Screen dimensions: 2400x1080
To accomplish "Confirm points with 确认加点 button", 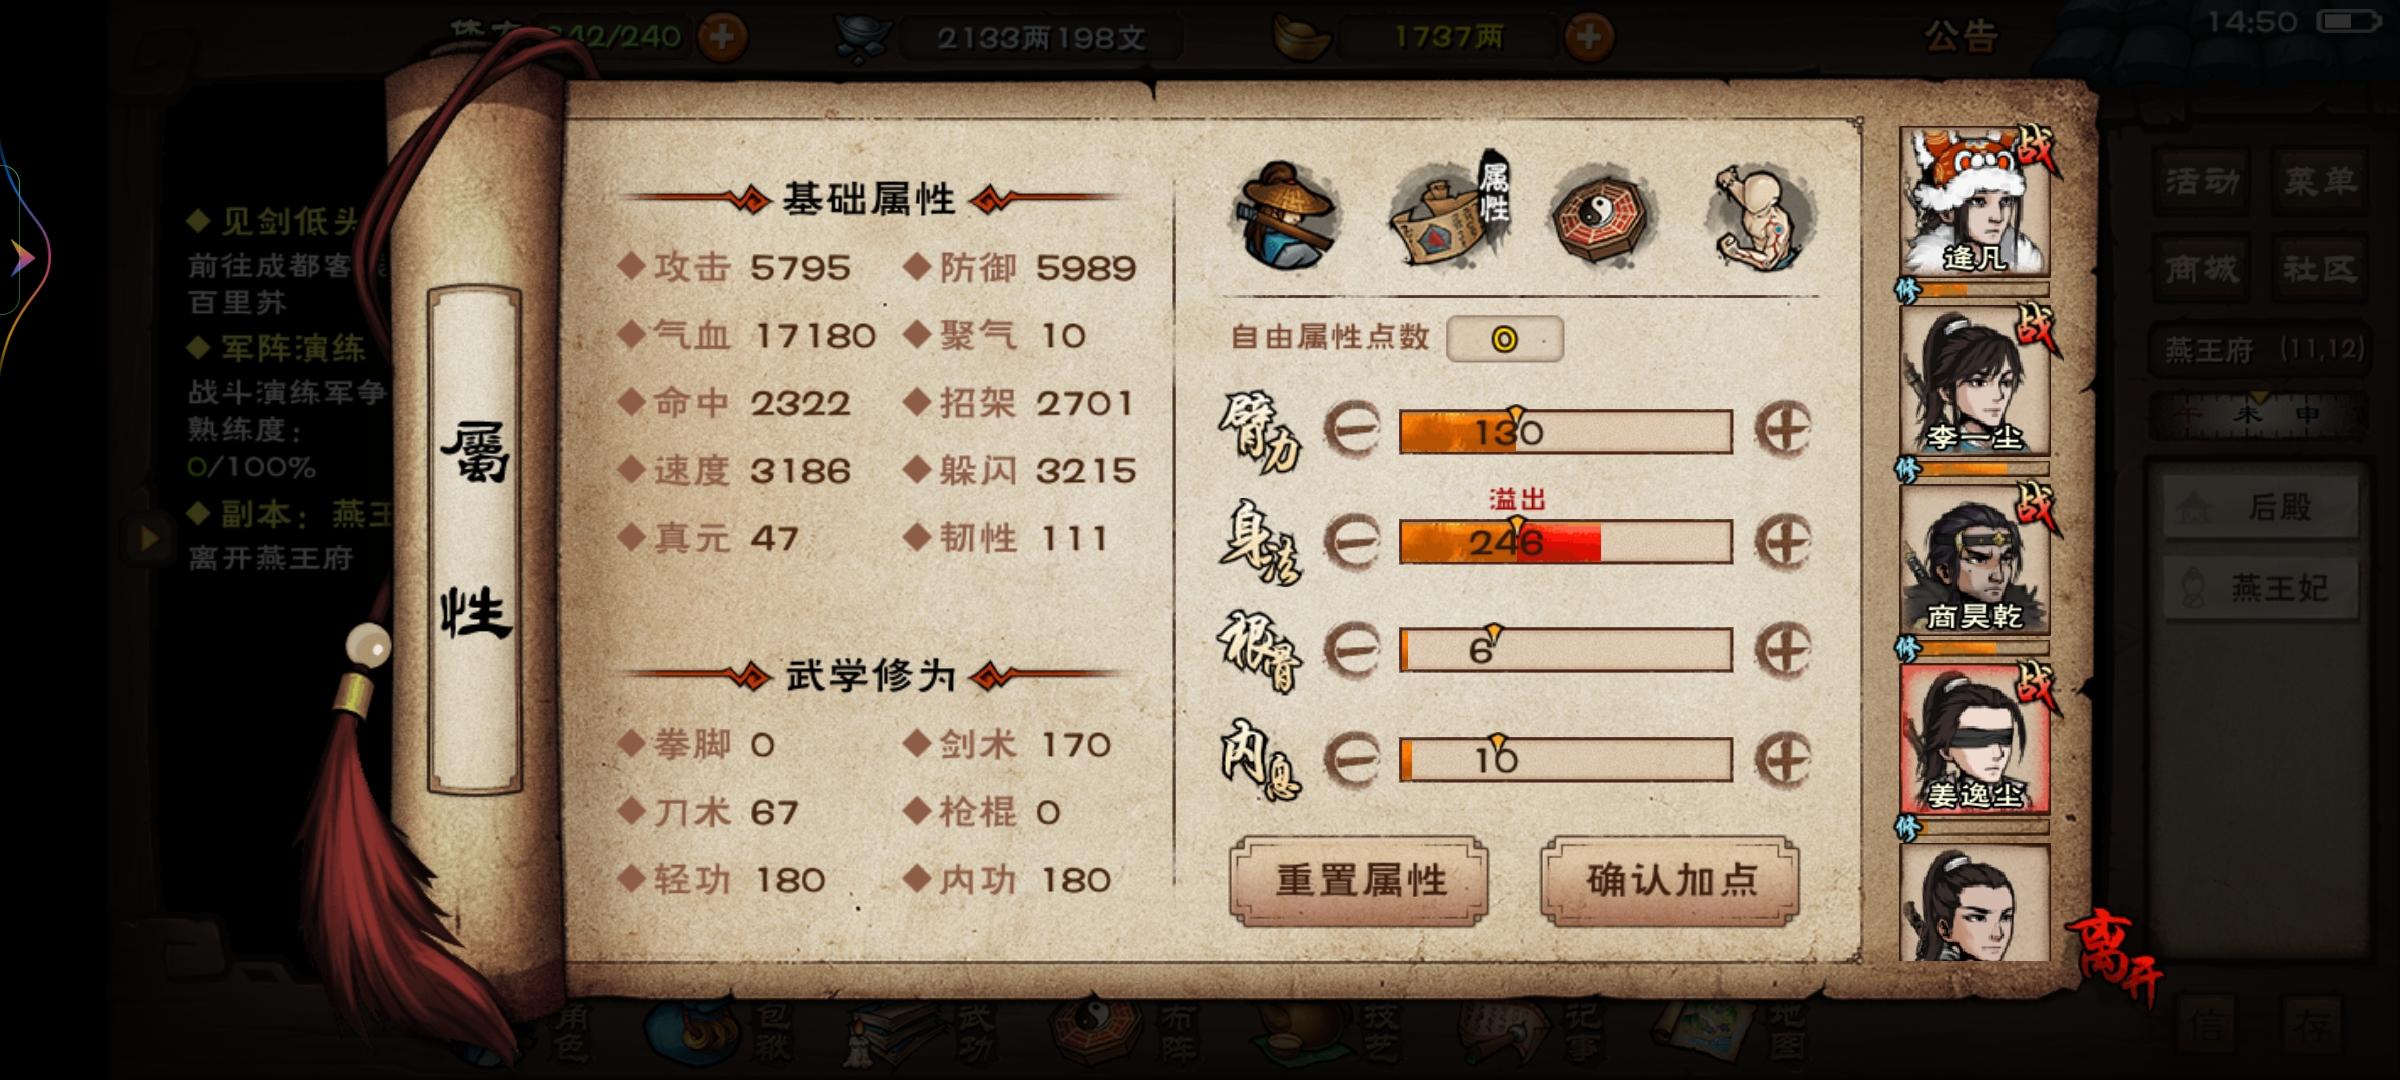I will pos(1671,881).
